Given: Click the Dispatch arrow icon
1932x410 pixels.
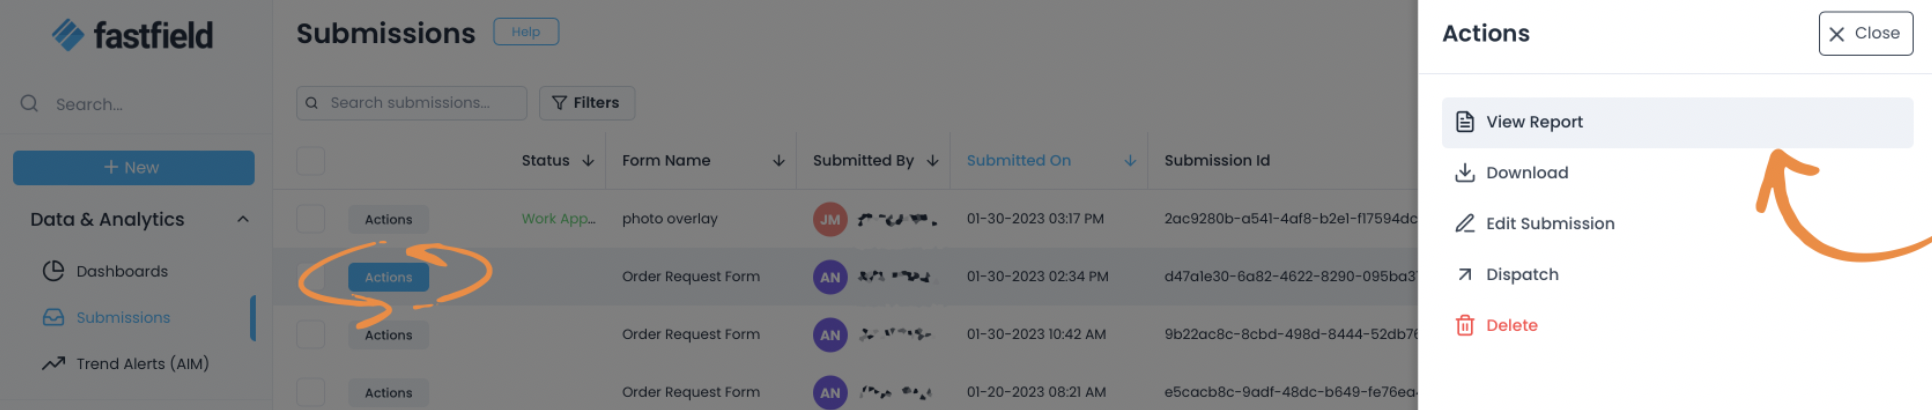Looking at the screenshot, I should point(1465,275).
